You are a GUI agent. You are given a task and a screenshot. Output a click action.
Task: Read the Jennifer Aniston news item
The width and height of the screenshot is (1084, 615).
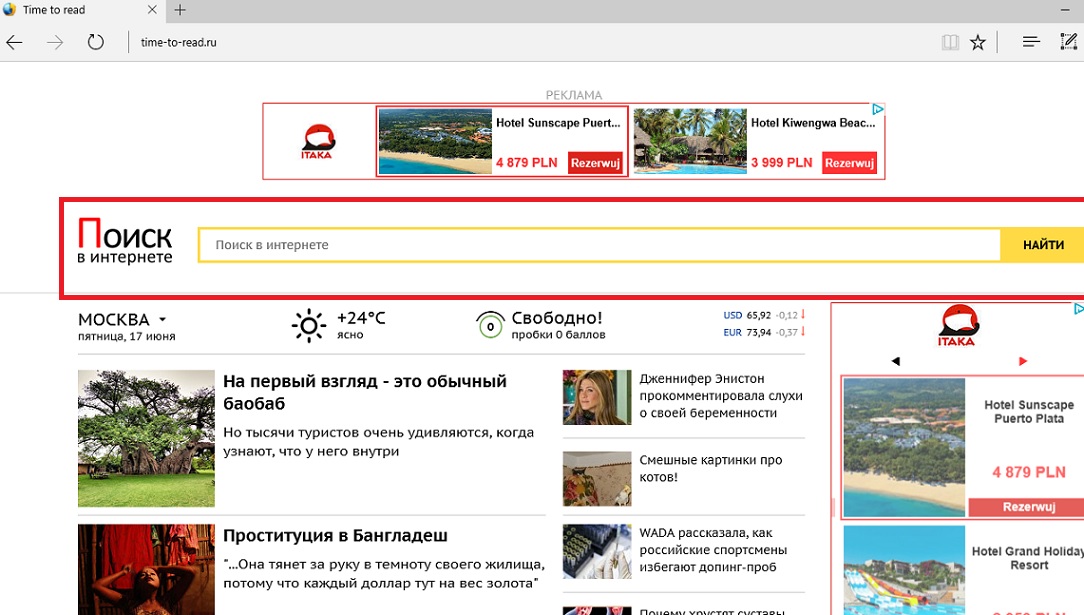pos(722,397)
